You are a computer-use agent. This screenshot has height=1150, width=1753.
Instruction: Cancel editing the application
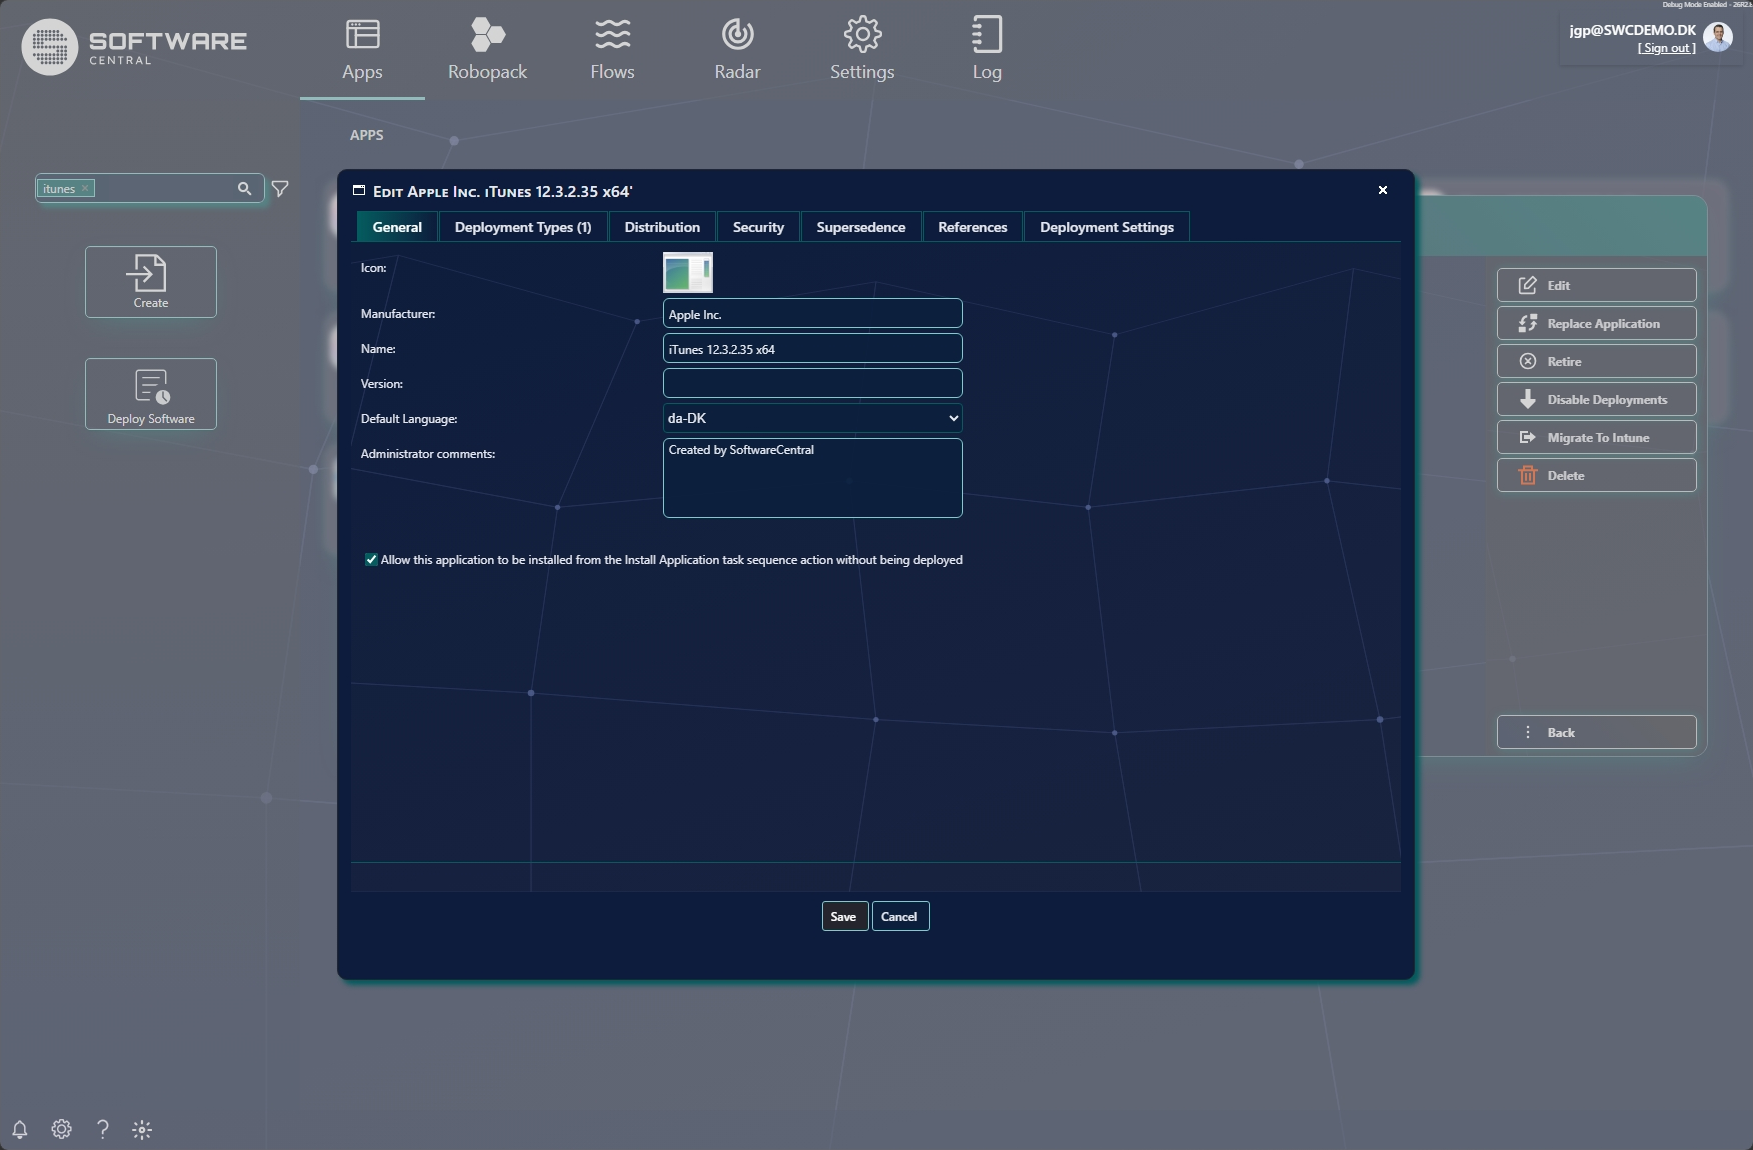pyautogui.click(x=900, y=916)
